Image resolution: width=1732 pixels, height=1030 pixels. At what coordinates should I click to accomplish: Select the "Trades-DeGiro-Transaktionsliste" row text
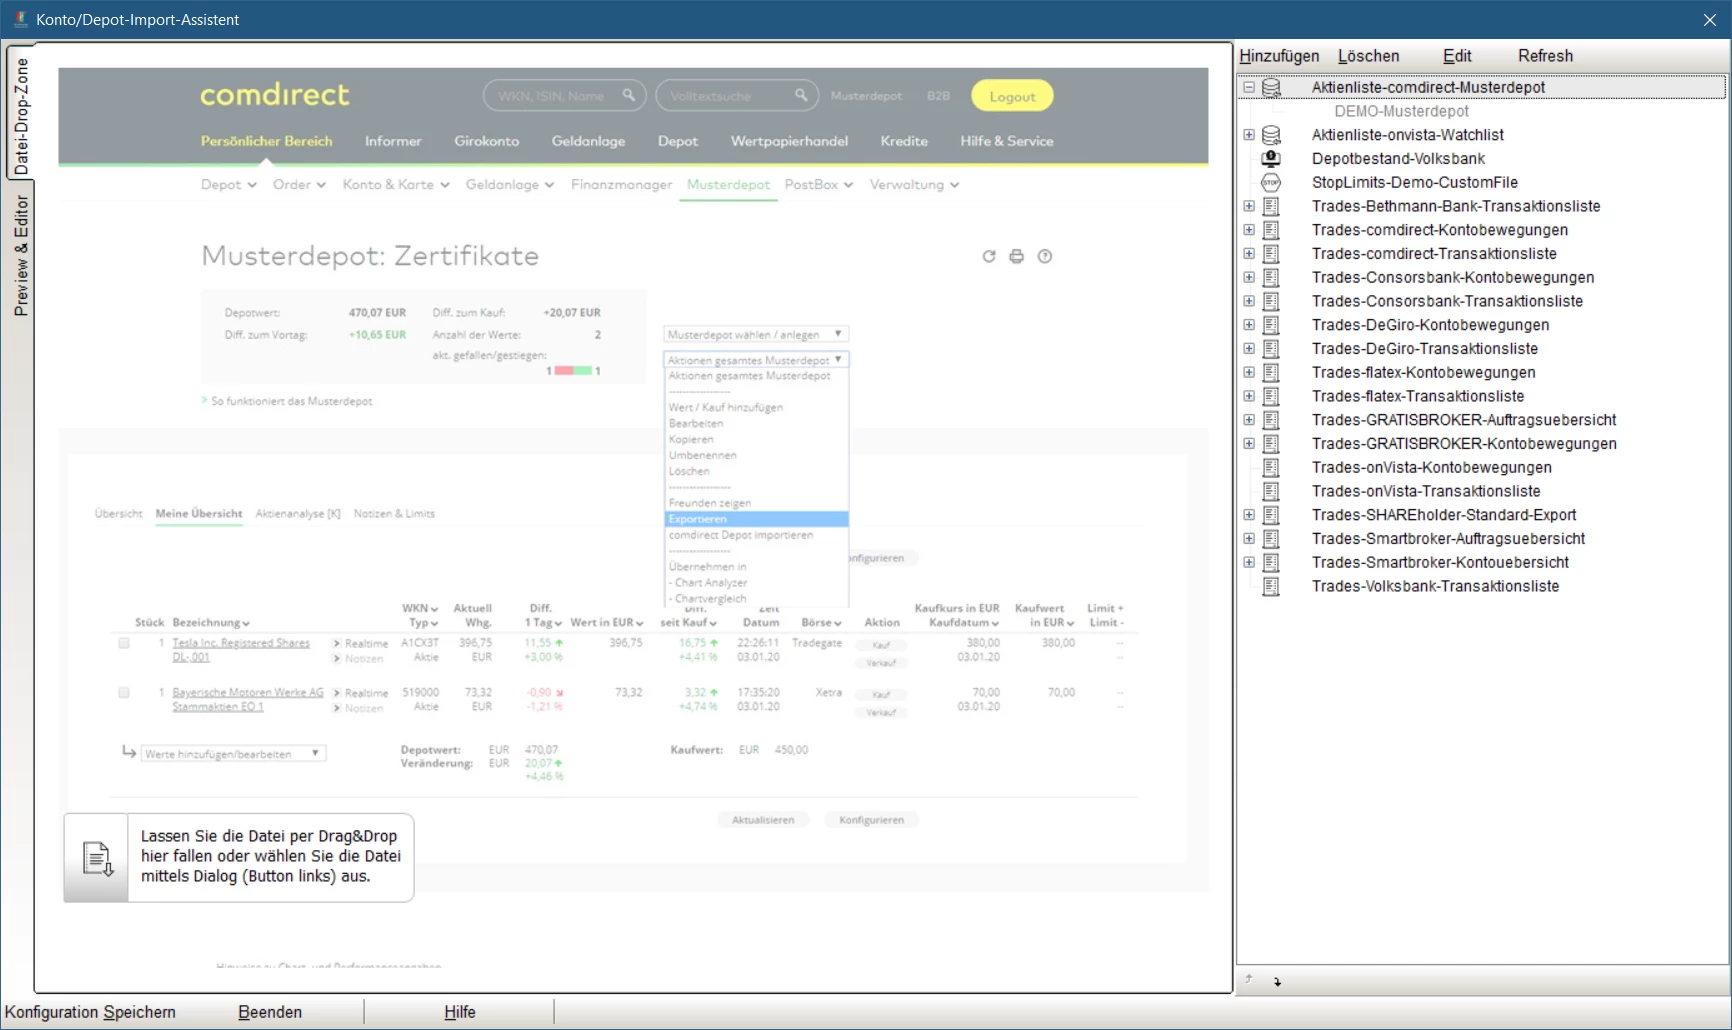(1424, 349)
